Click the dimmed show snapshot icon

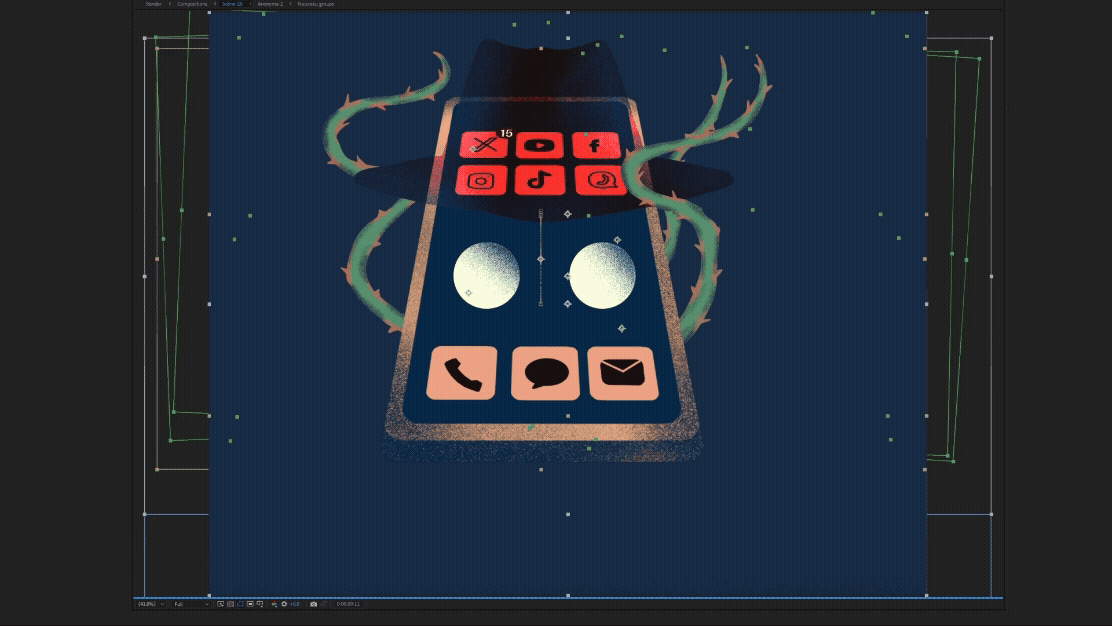pyautogui.click(x=324, y=604)
